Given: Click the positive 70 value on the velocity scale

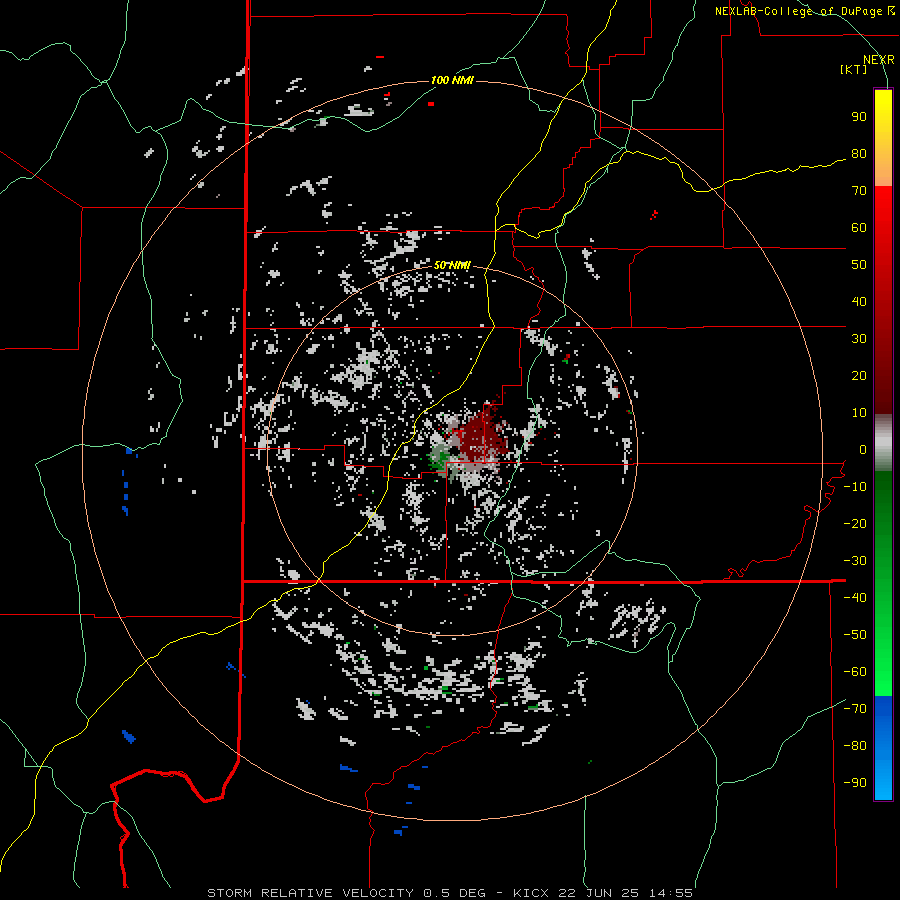Looking at the screenshot, I should [x=859, y=191].
